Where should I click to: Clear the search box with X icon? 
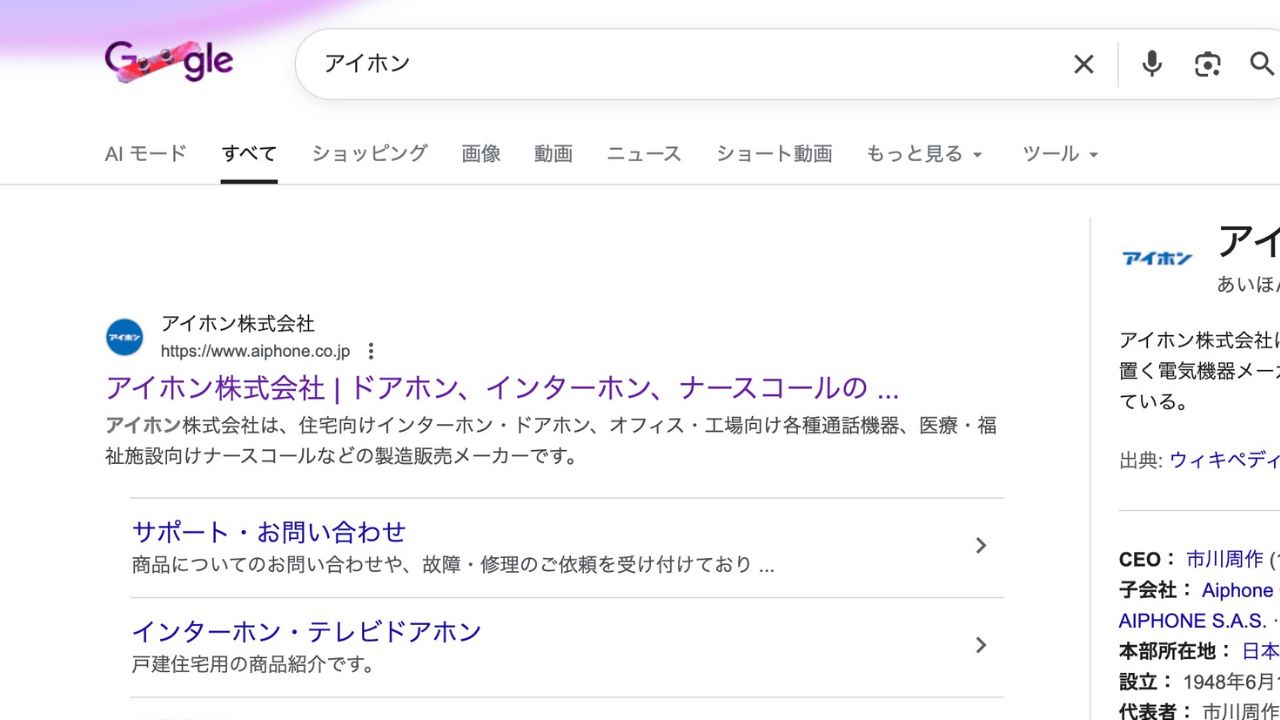(x=1083, y=64)
